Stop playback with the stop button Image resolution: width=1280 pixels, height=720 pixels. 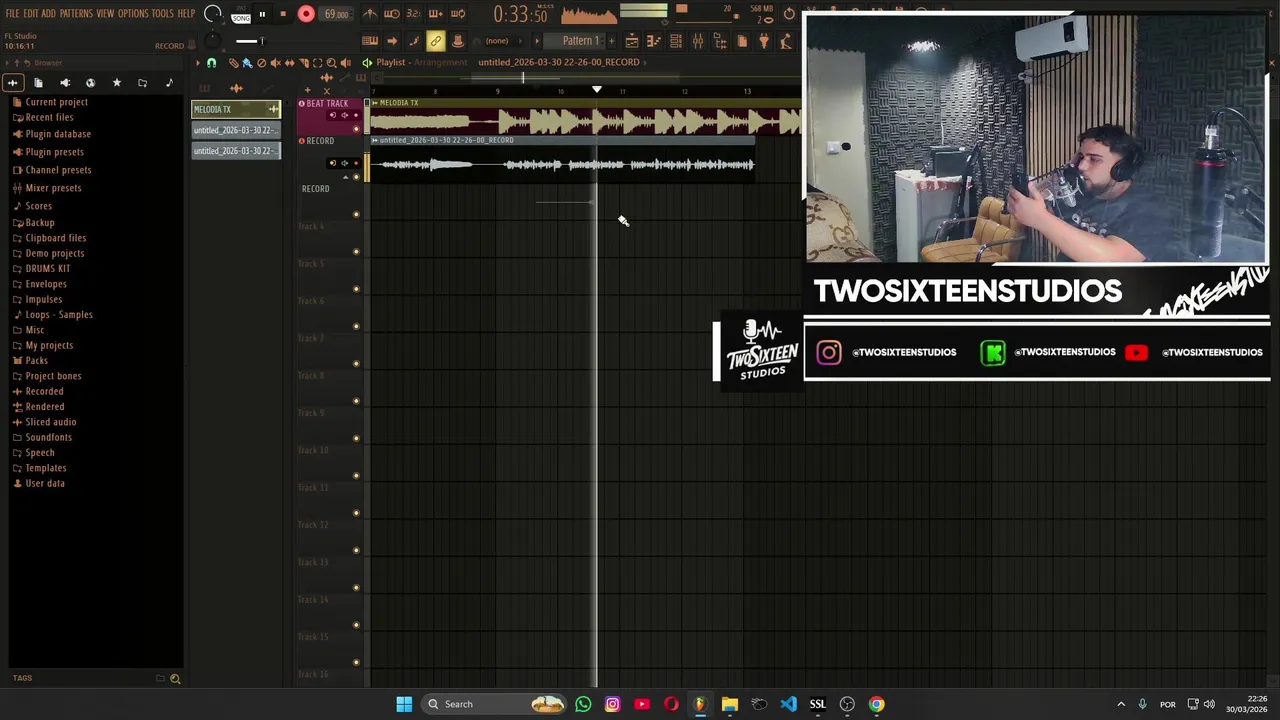point(283,14)
